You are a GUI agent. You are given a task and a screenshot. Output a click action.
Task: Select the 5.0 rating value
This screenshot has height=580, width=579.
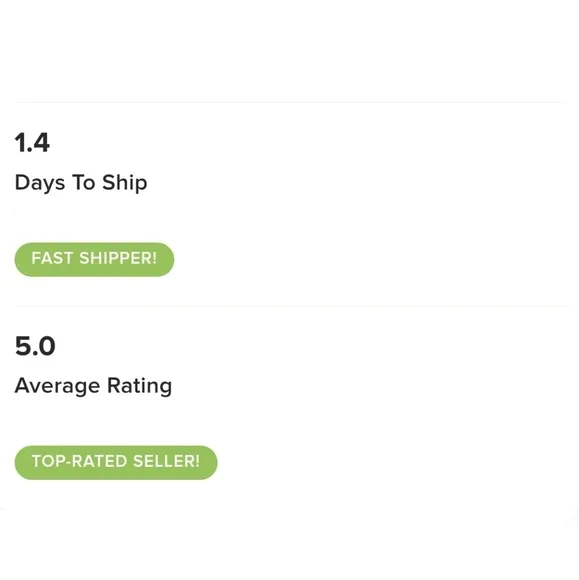(x=35, y=346)
